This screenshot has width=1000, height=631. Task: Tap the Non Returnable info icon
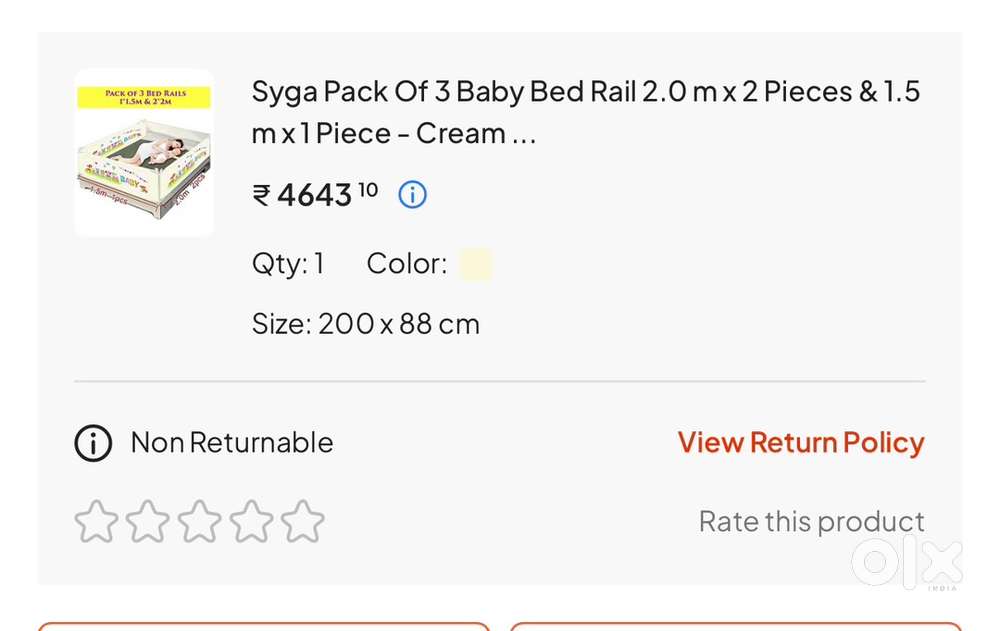pos(93,442)
